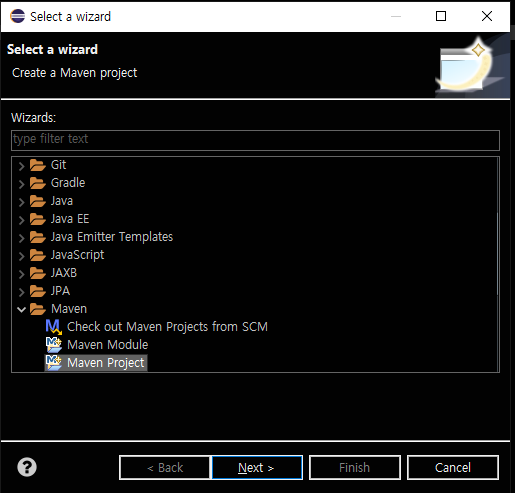Collapse the Maven category
The width and height of the screenshot is (515, 493).
click(x=21, y=310)
